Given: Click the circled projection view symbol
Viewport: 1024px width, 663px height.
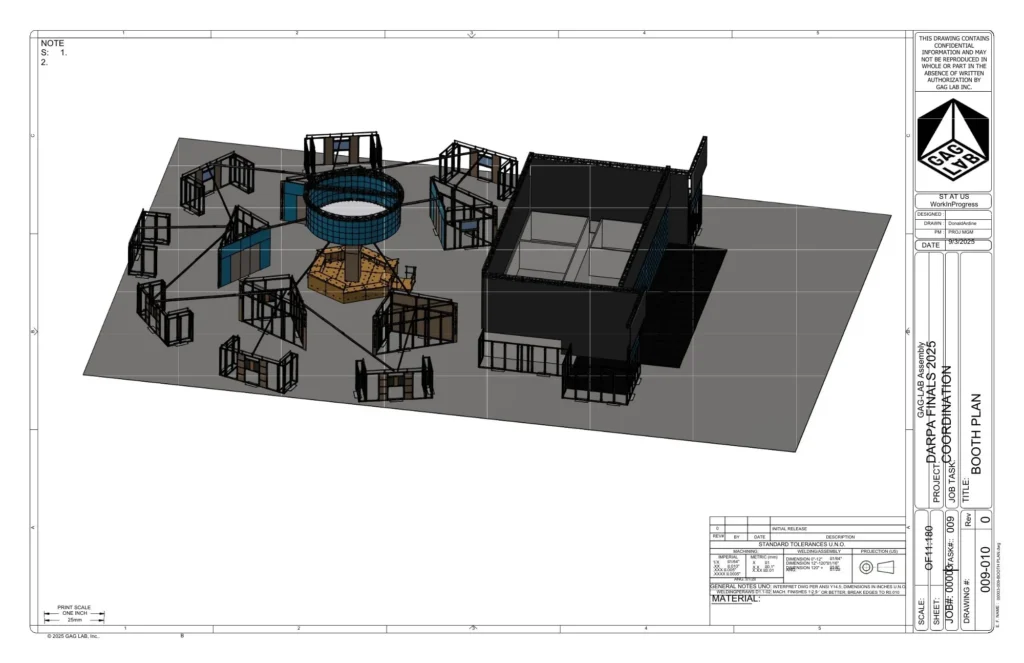Looking at the screenshot, I should 866,567.
